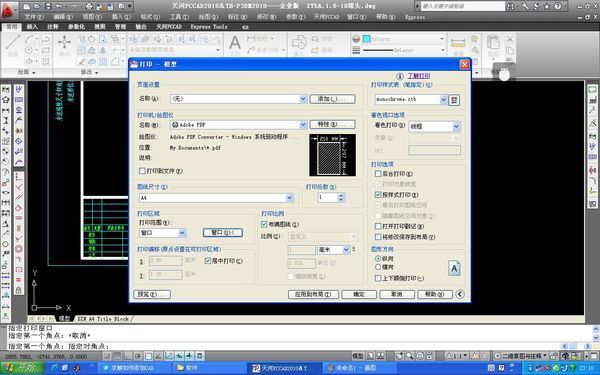Image resolution: width=600 pixels, height=375 pixels.
Task: Click the plot style table editor icon
Action: coord(454,100)
